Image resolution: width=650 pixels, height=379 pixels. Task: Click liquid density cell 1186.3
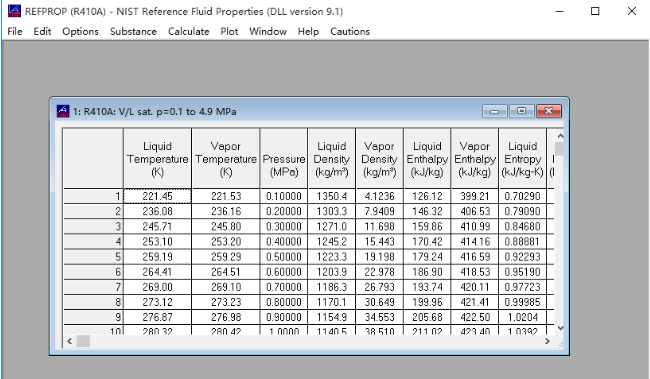(332, 287)
